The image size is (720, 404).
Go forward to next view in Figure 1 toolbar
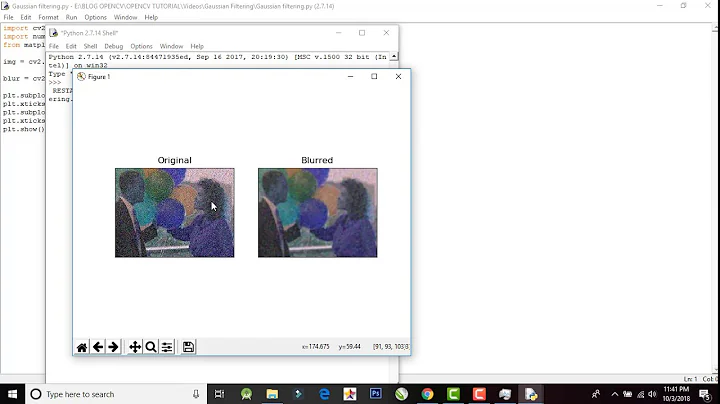coord(113,347)
